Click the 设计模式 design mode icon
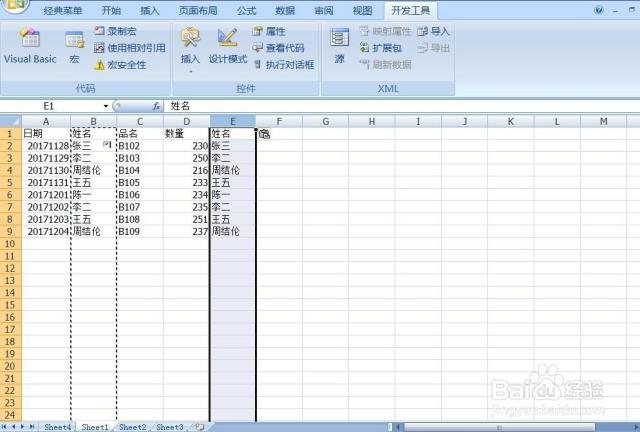 (x=227, y=46)
